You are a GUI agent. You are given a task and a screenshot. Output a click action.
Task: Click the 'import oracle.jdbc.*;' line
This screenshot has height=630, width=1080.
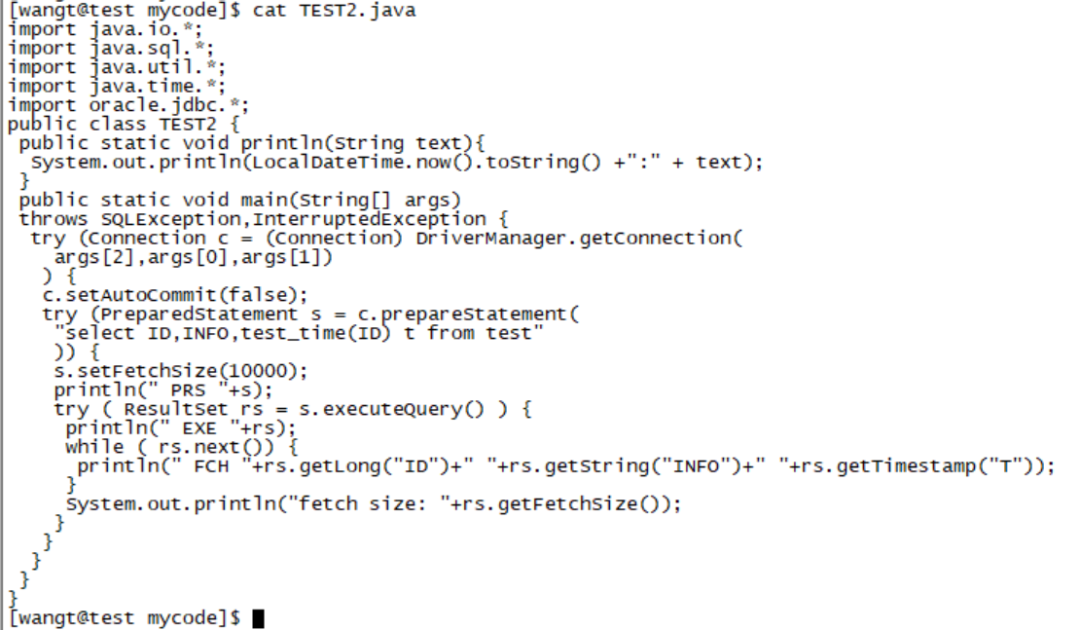(x=129, y=105)
